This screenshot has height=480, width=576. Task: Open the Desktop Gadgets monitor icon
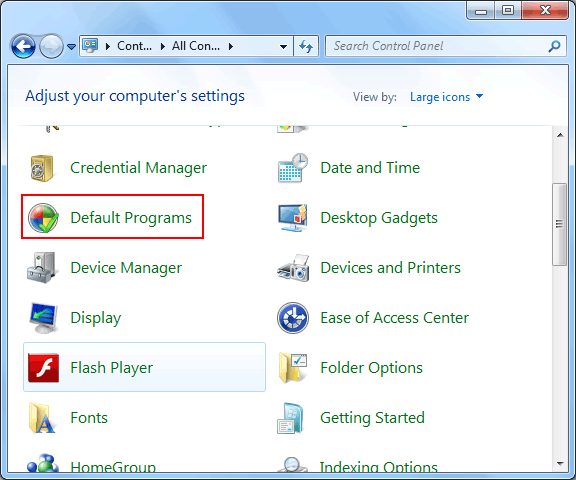(293, 218)
